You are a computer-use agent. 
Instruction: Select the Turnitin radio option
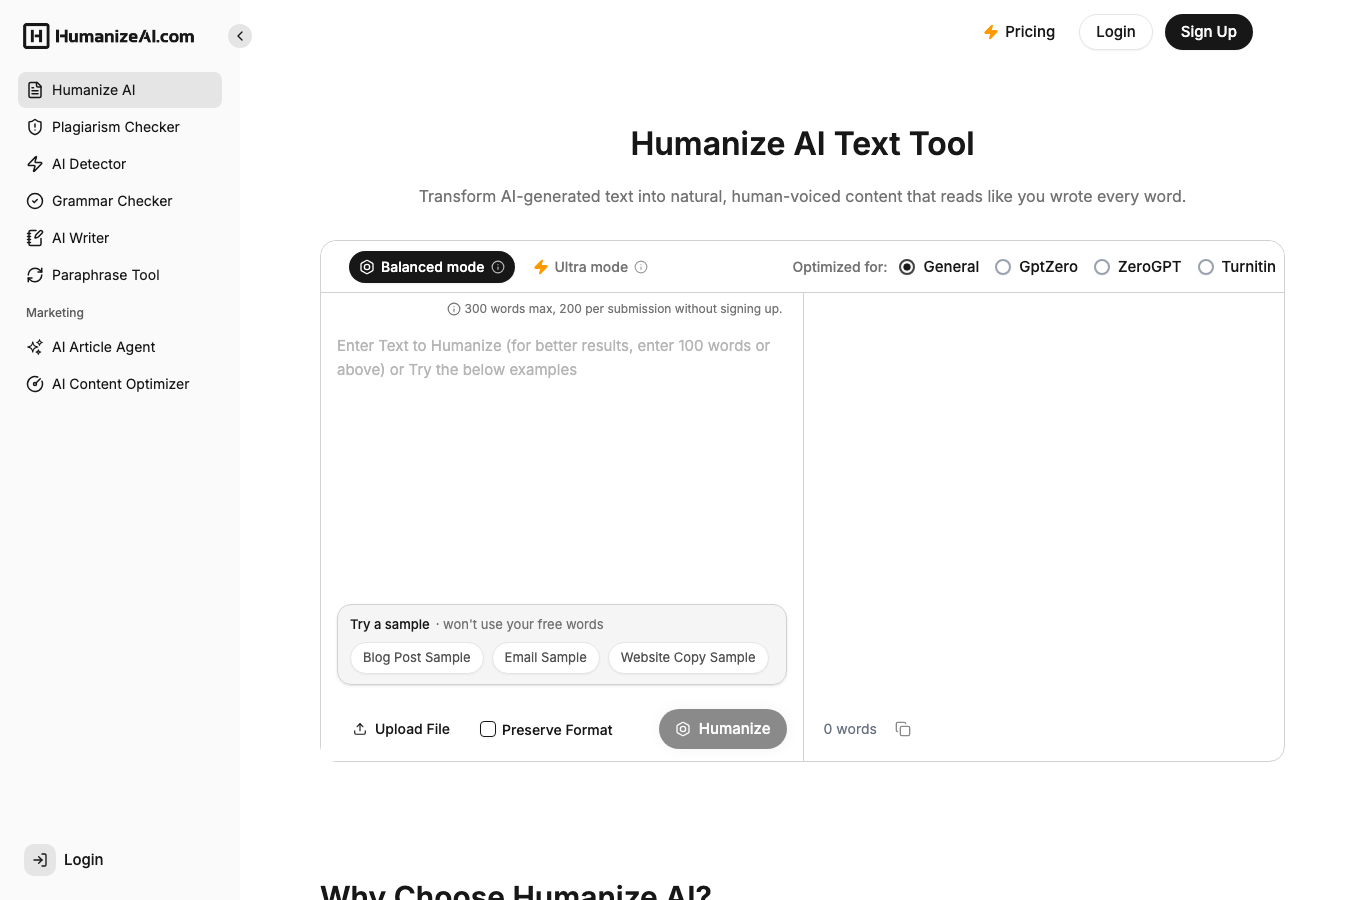pos(1206,267)
